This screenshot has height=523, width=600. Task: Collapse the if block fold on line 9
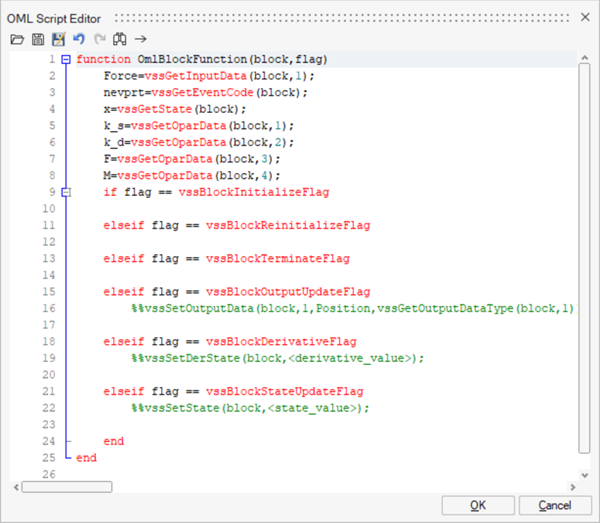66,191
